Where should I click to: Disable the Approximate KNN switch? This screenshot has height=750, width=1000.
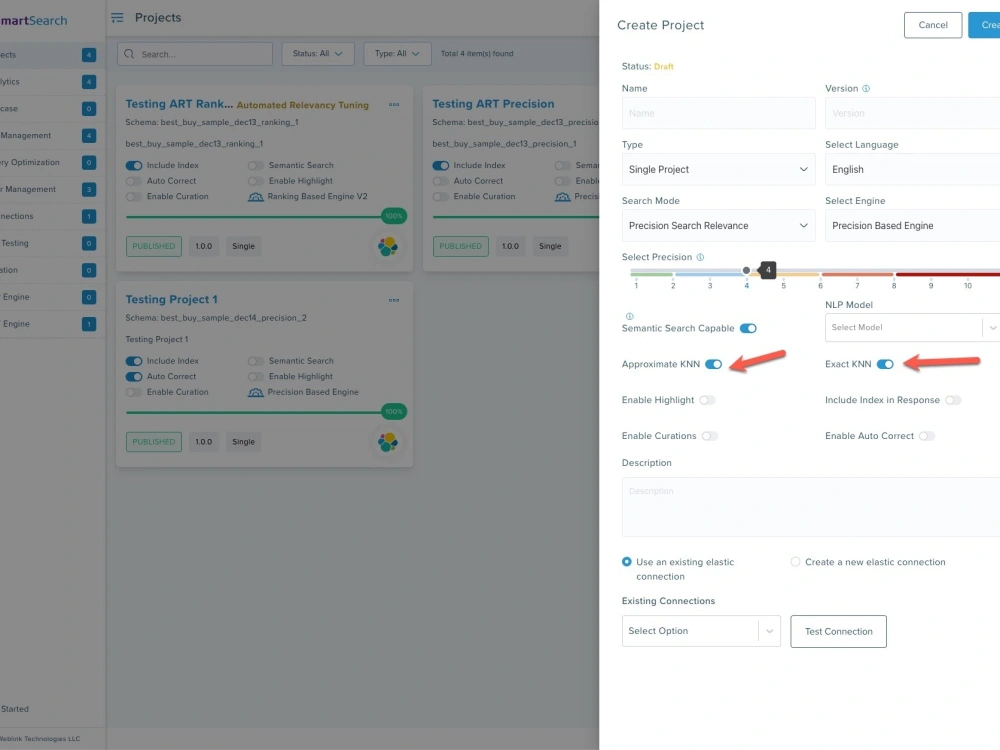click(714, 364)
